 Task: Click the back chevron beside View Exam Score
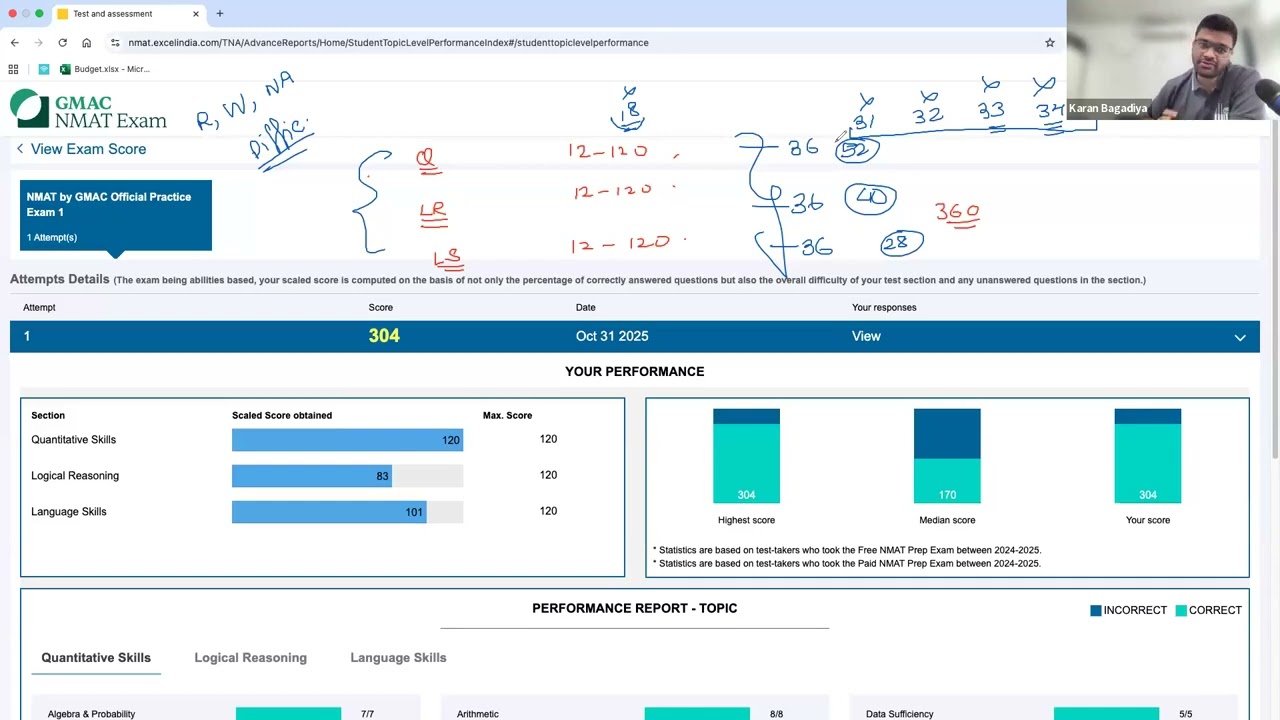[x=19, y=148]
